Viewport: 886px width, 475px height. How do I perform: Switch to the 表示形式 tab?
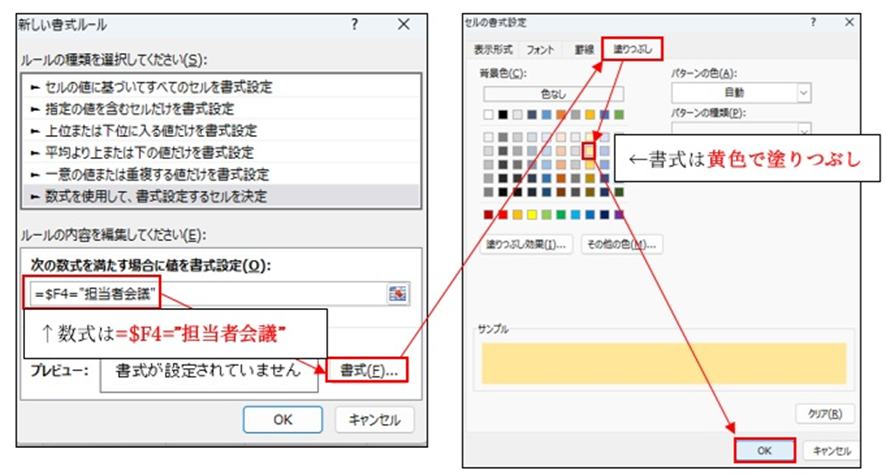pyautogui.click(x=493, y=49)
